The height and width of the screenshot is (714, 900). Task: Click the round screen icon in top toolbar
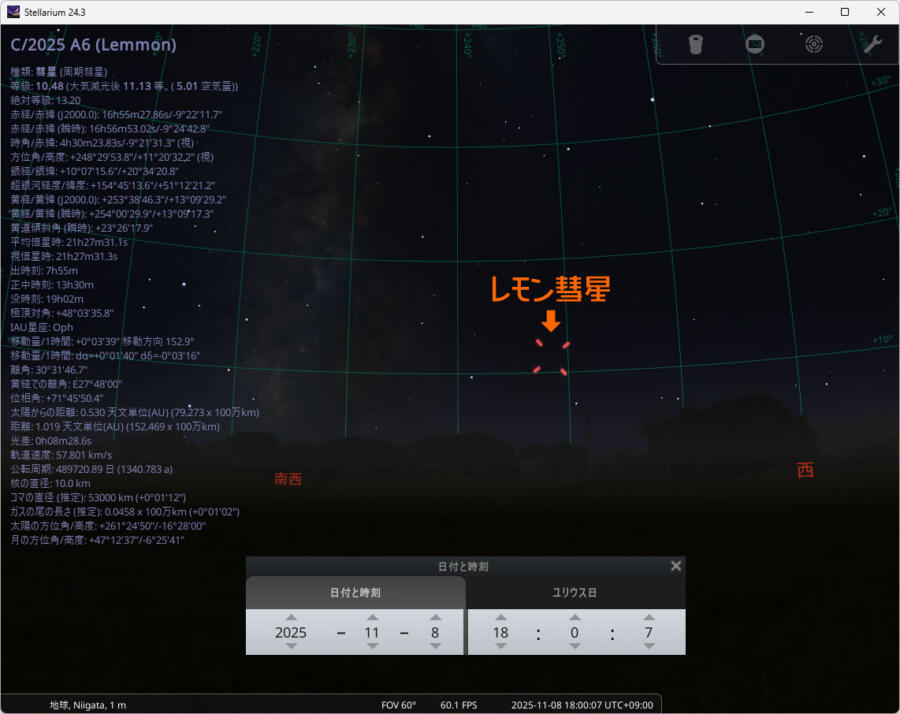coord(755,44)
